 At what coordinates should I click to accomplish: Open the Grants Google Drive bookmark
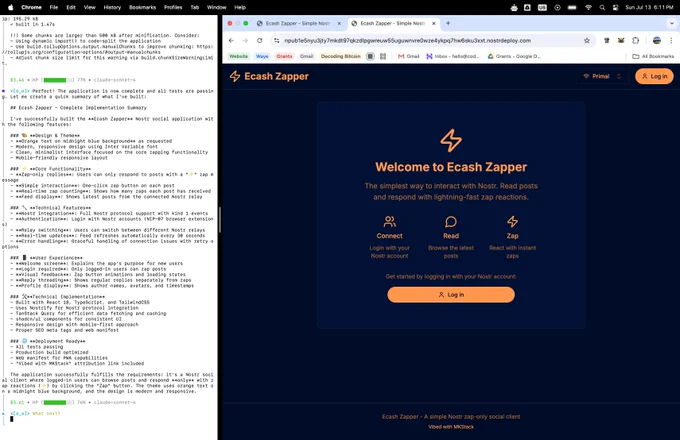(x=514, y=56)
